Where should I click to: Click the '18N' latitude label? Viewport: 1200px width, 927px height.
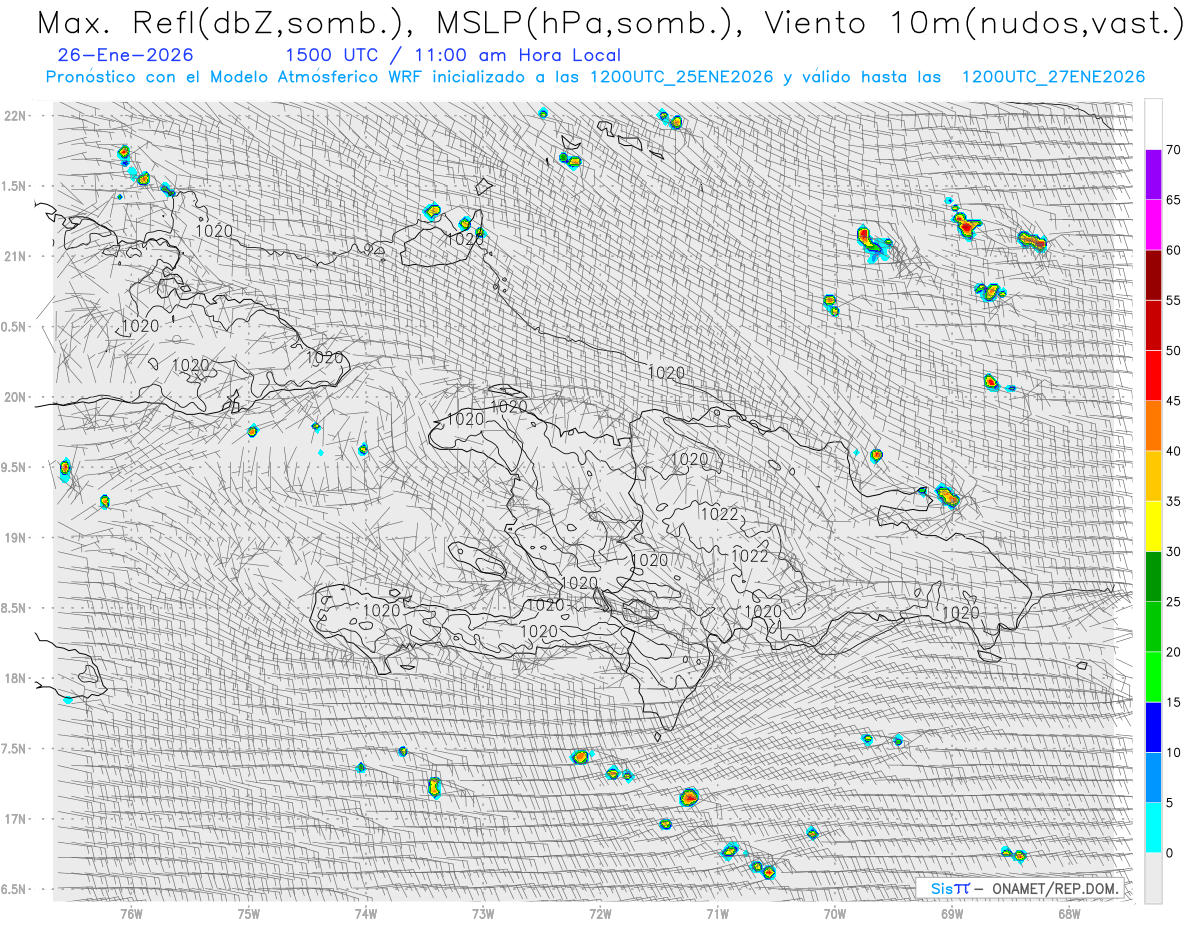(x=15, y=679)
